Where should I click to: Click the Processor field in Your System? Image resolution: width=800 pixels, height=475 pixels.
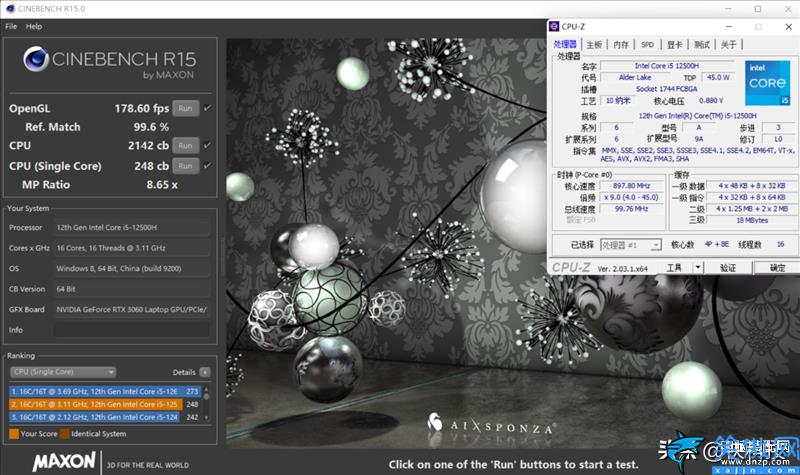click(132, 228)
